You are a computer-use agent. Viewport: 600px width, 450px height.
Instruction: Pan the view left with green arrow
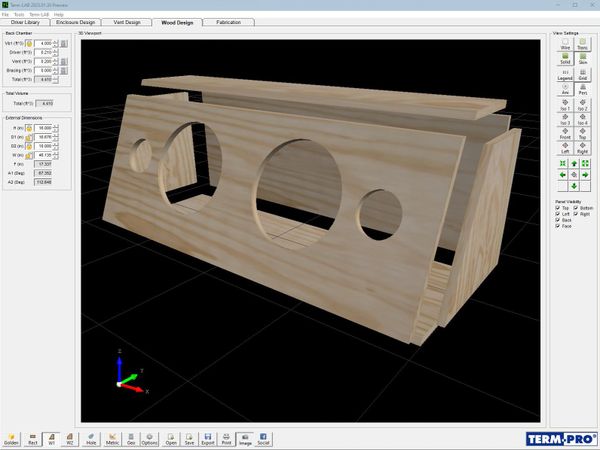tap(562, 175)
